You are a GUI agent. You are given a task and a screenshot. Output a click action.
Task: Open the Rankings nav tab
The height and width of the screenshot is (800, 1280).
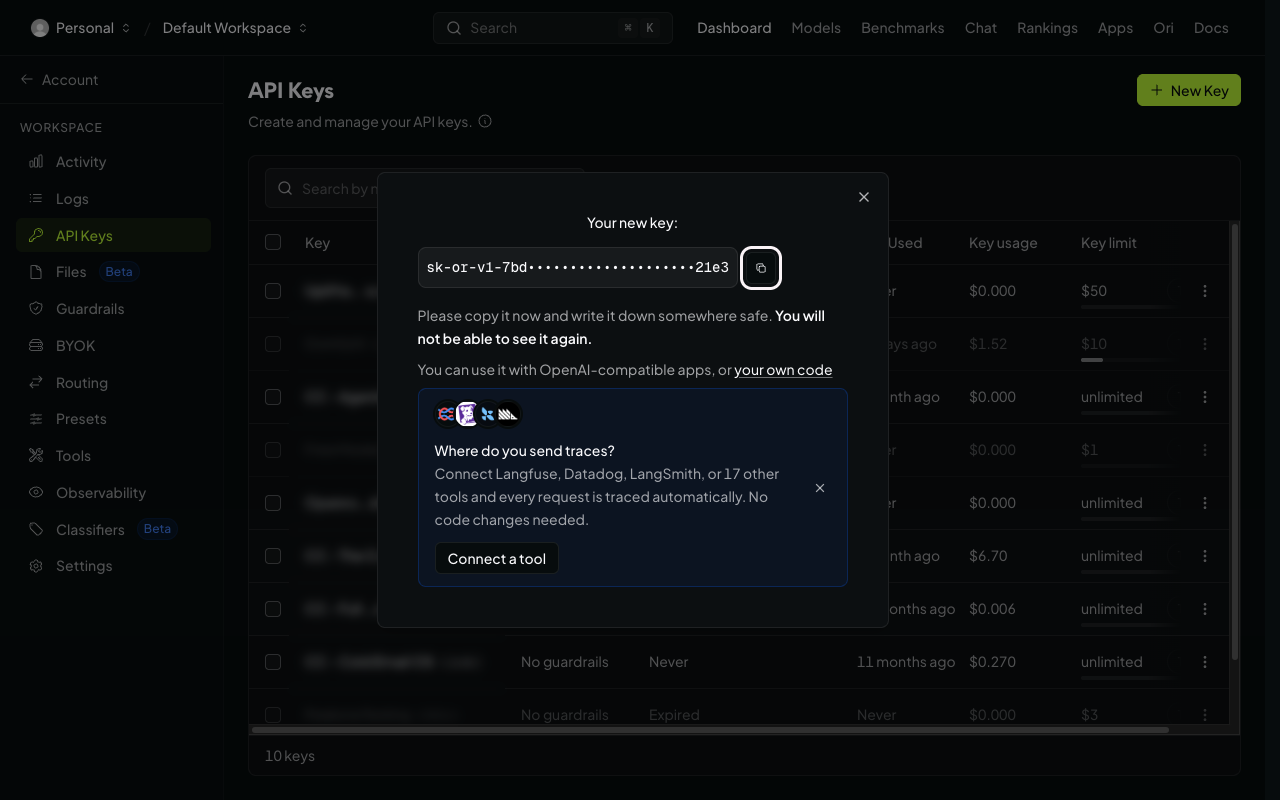click(x=1047, y=28)
